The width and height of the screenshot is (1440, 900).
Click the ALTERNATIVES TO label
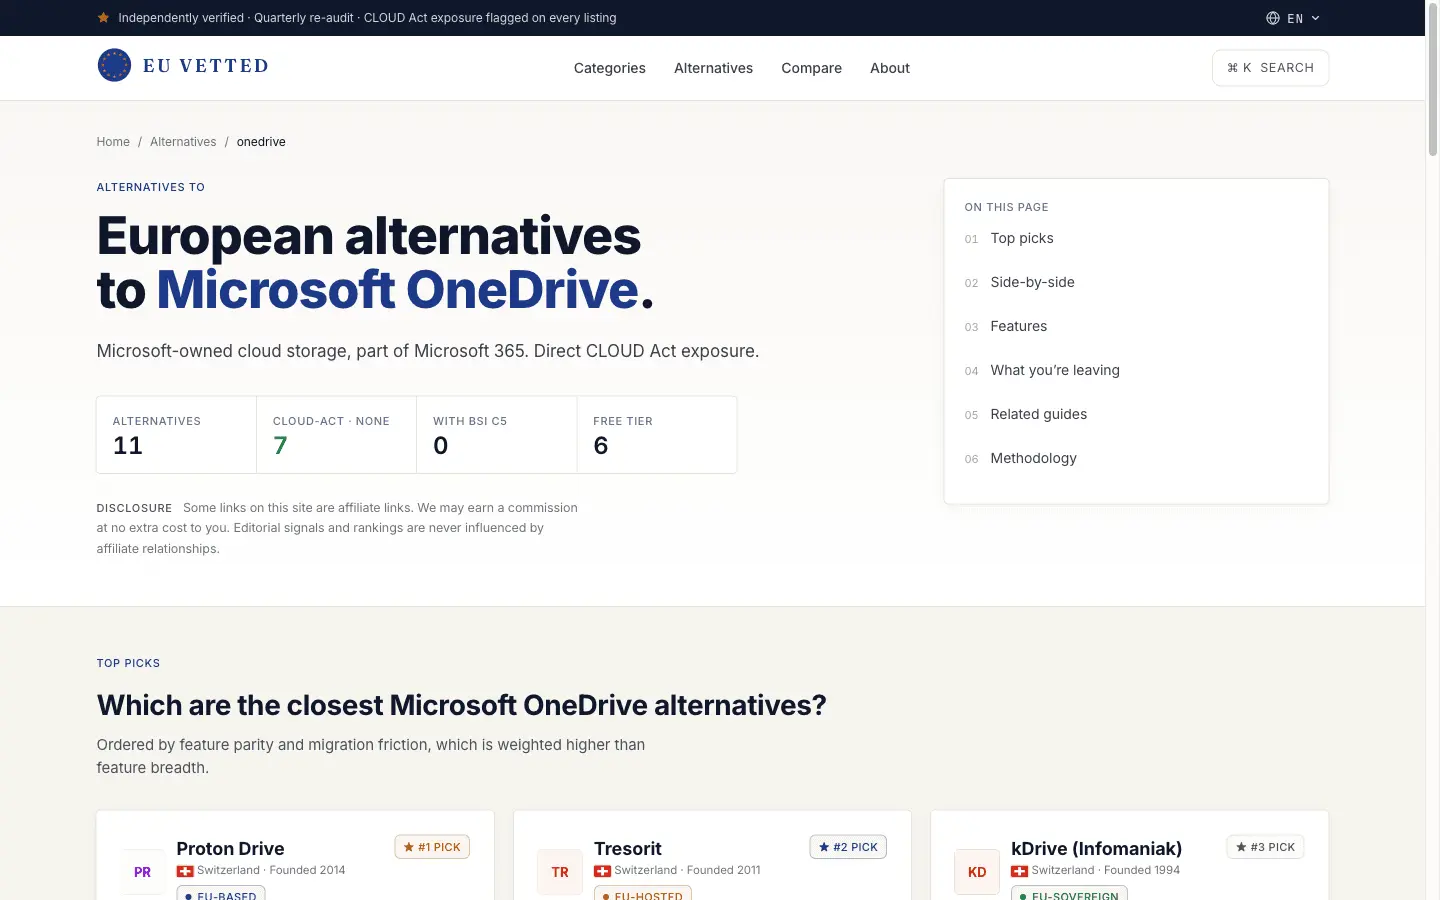[x=151, y=187]
